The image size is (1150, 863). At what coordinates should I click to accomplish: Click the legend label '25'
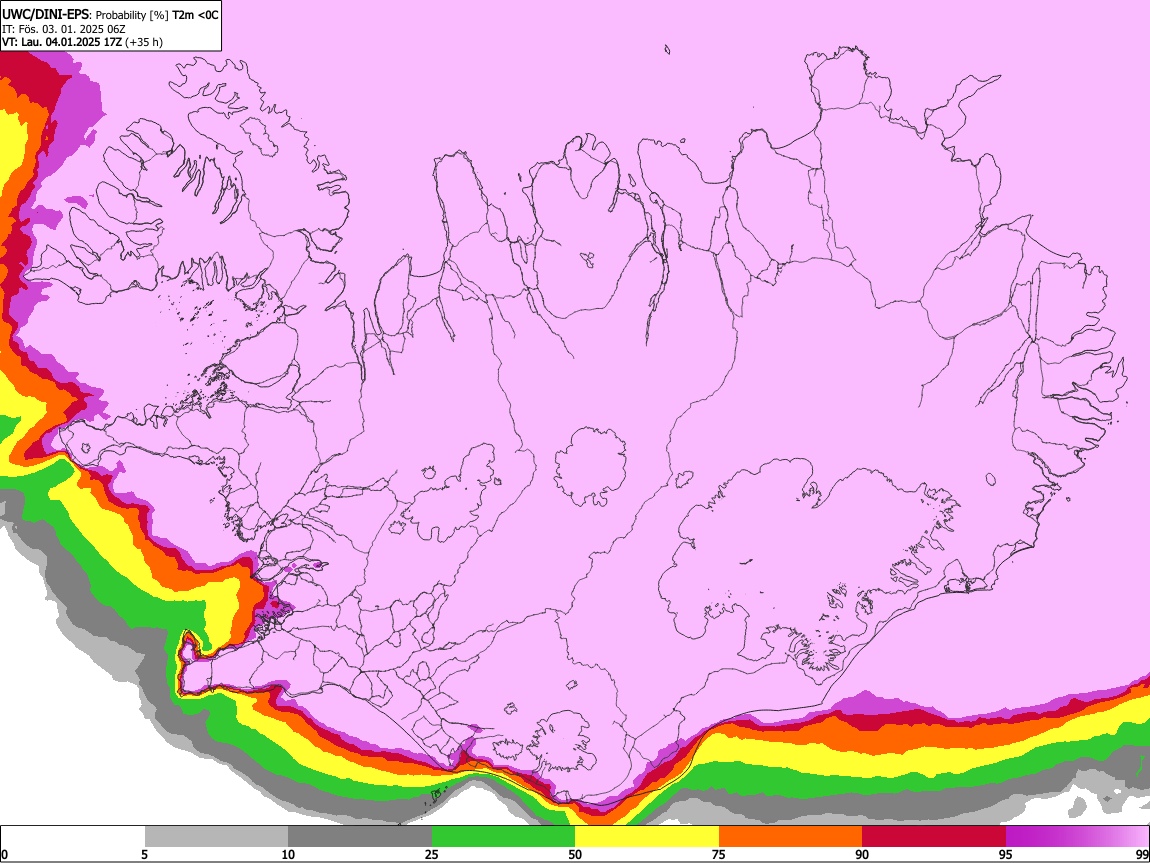click(432, 854)
